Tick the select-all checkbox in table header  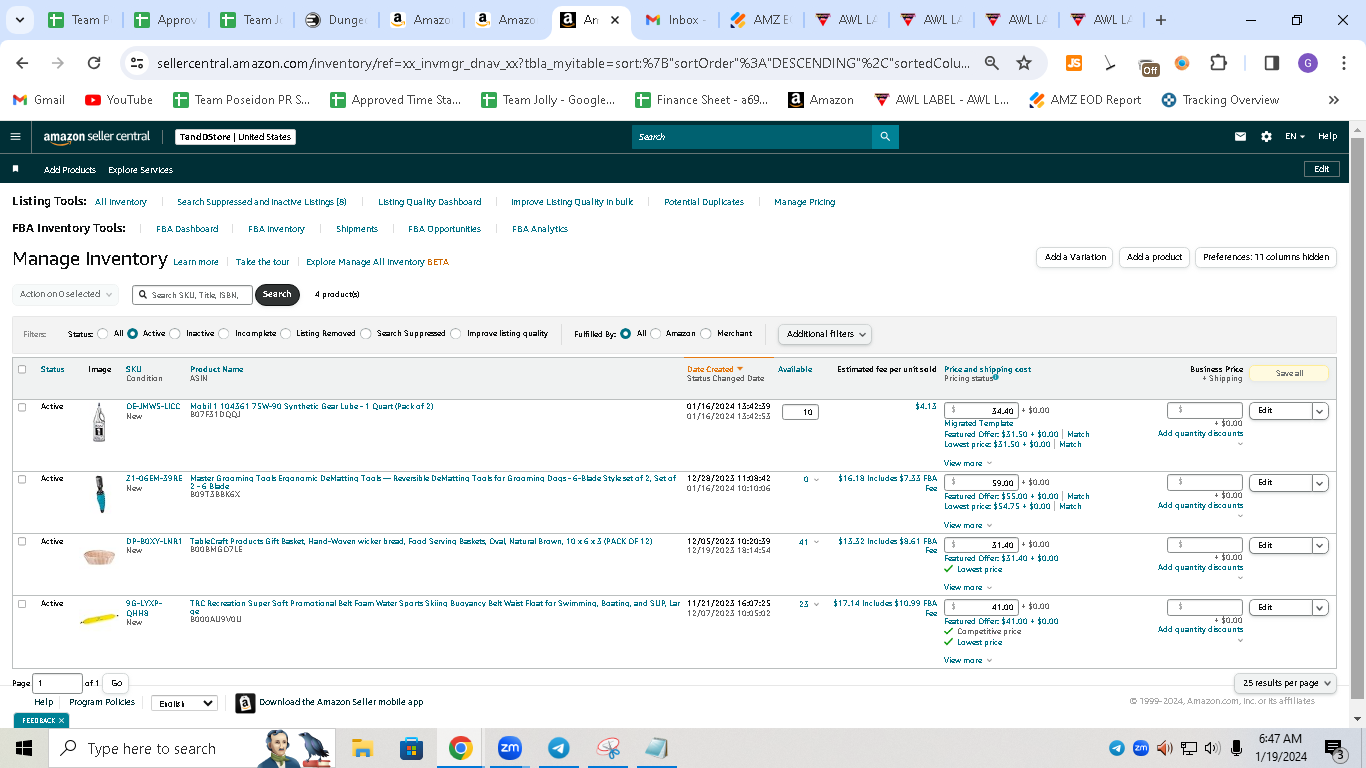22,369
